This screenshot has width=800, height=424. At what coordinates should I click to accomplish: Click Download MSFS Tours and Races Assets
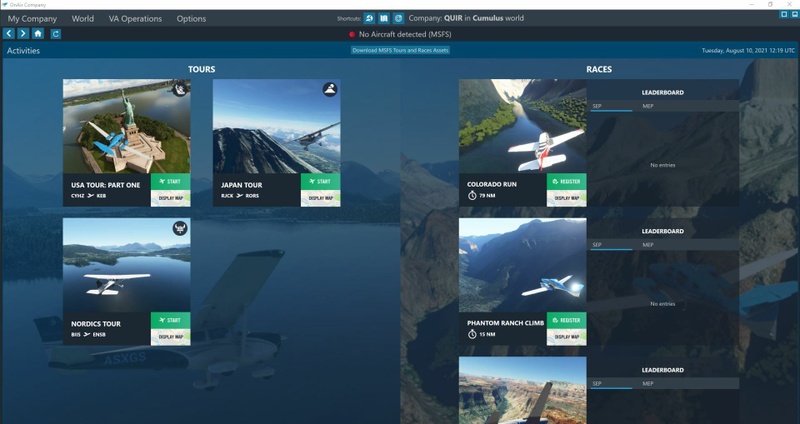coord(400,50)
